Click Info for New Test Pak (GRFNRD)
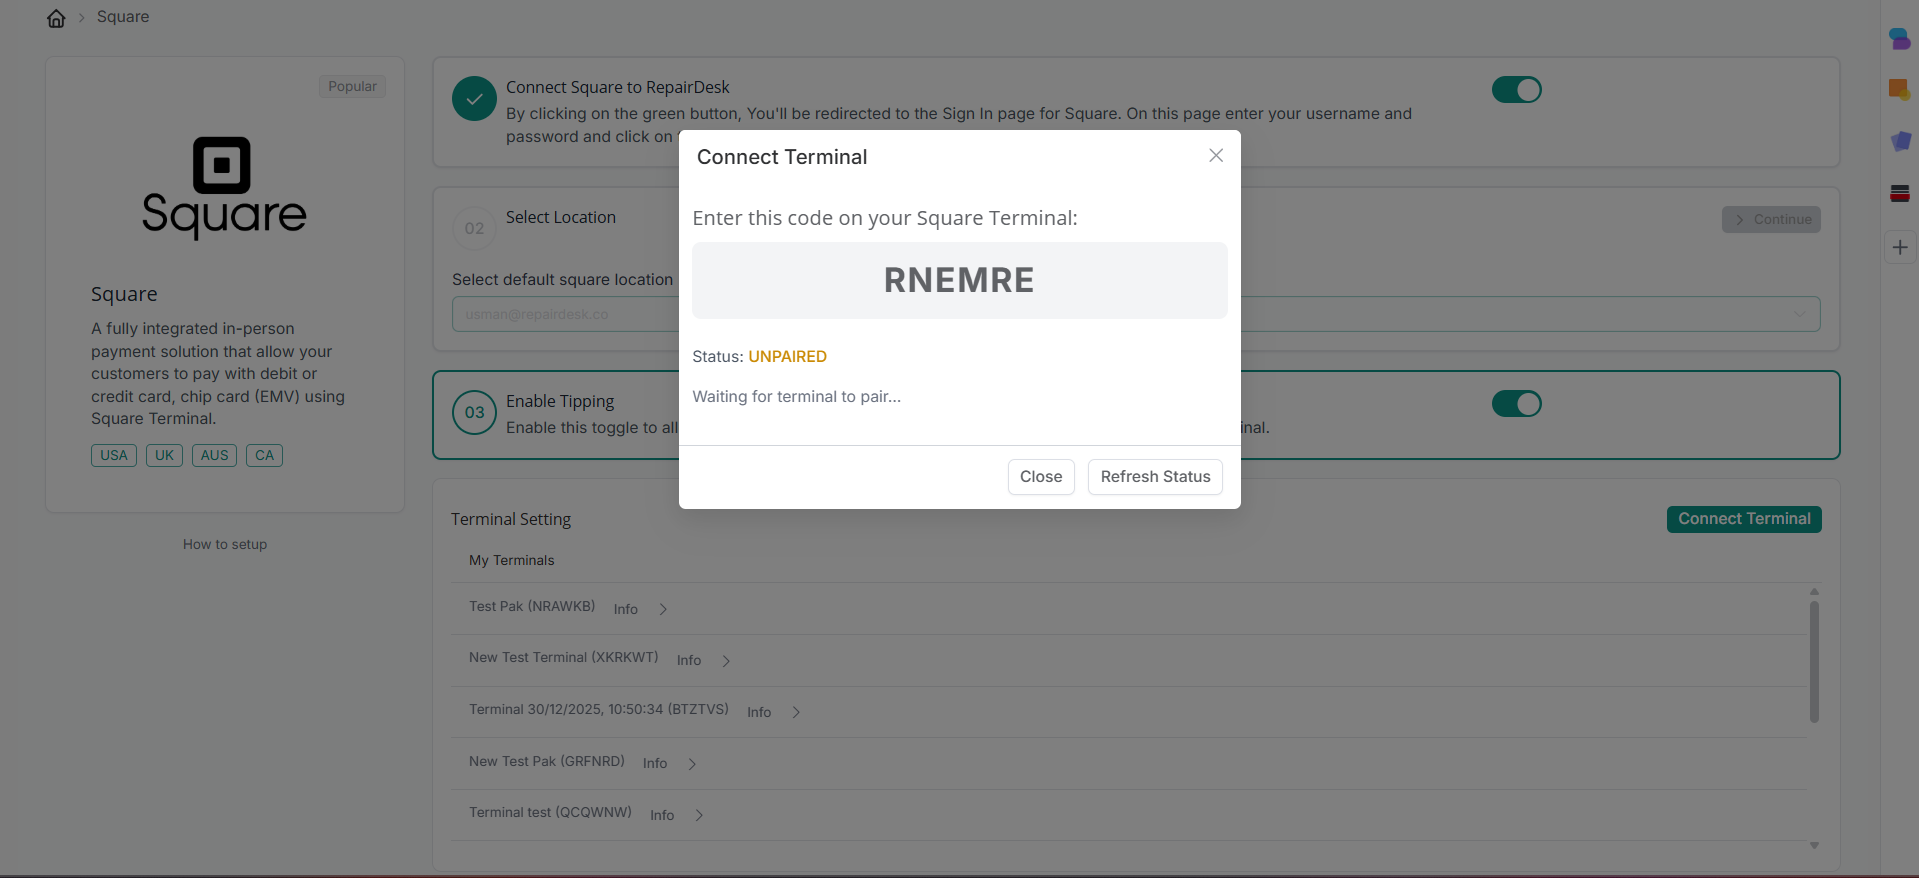 (x=655, y=764)
